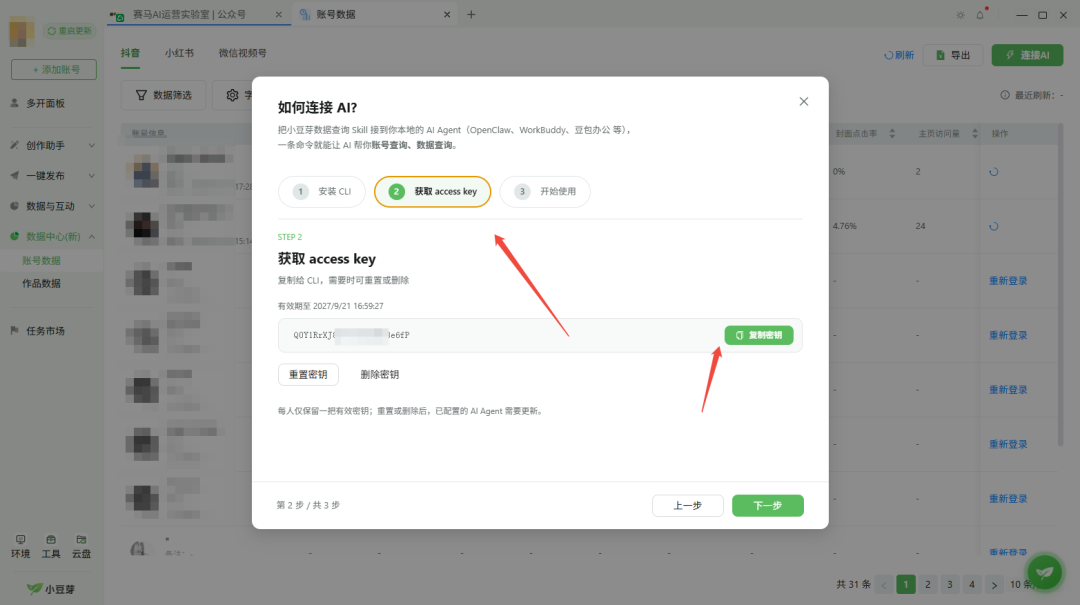Click the notification bell icon
Viewport: 1080px width, 605px height.
pos(980,14)
